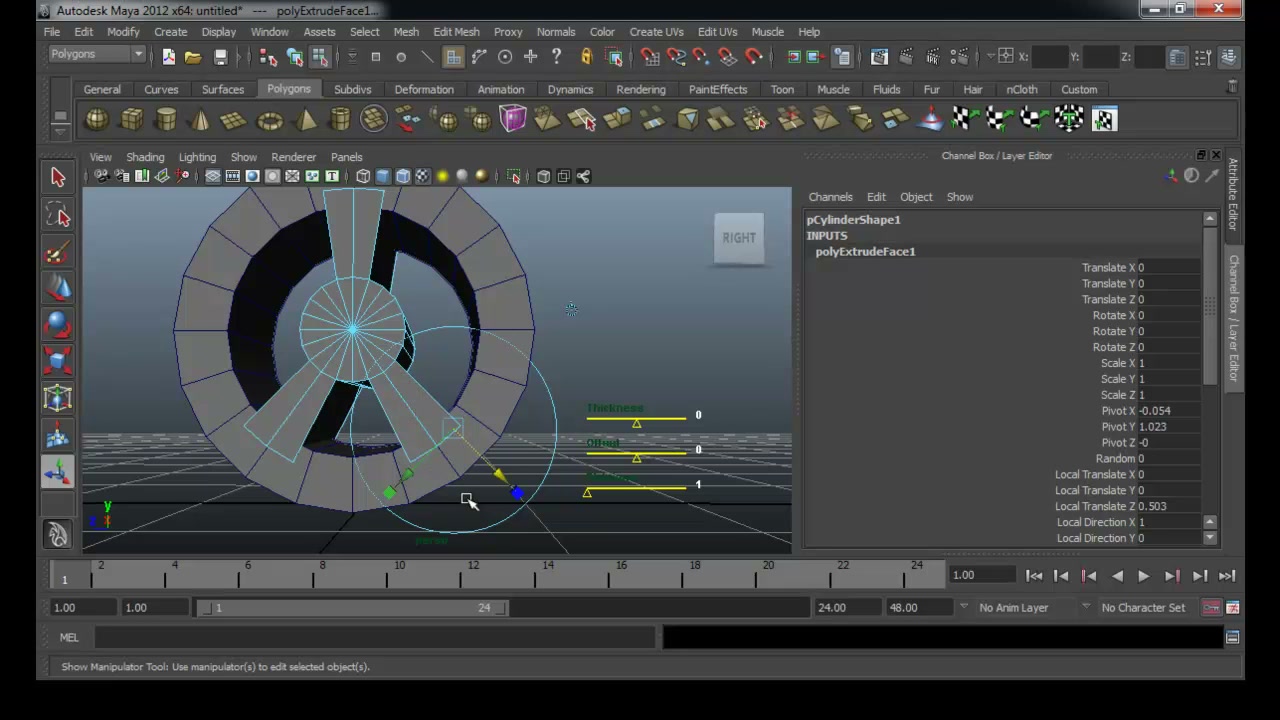1280x720 pixels.
Task: Activate the Move tool
Action: 57,289
